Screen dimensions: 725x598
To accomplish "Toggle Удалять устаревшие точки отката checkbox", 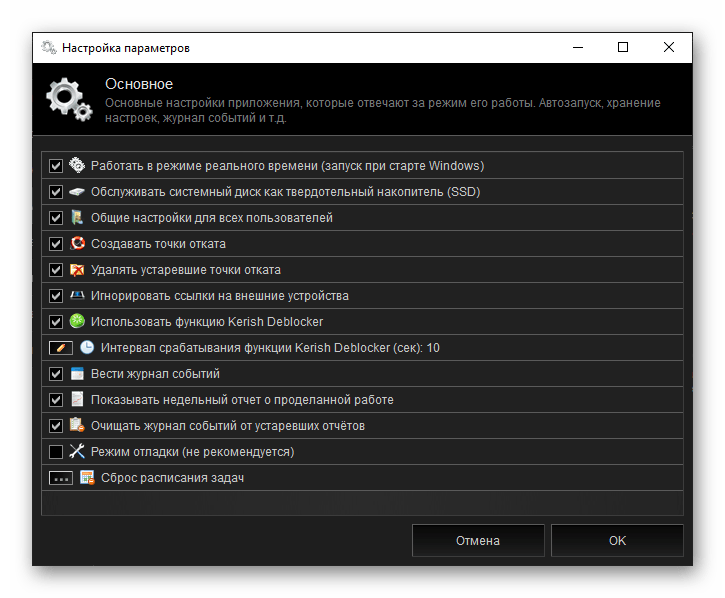I will coord(56,270).
